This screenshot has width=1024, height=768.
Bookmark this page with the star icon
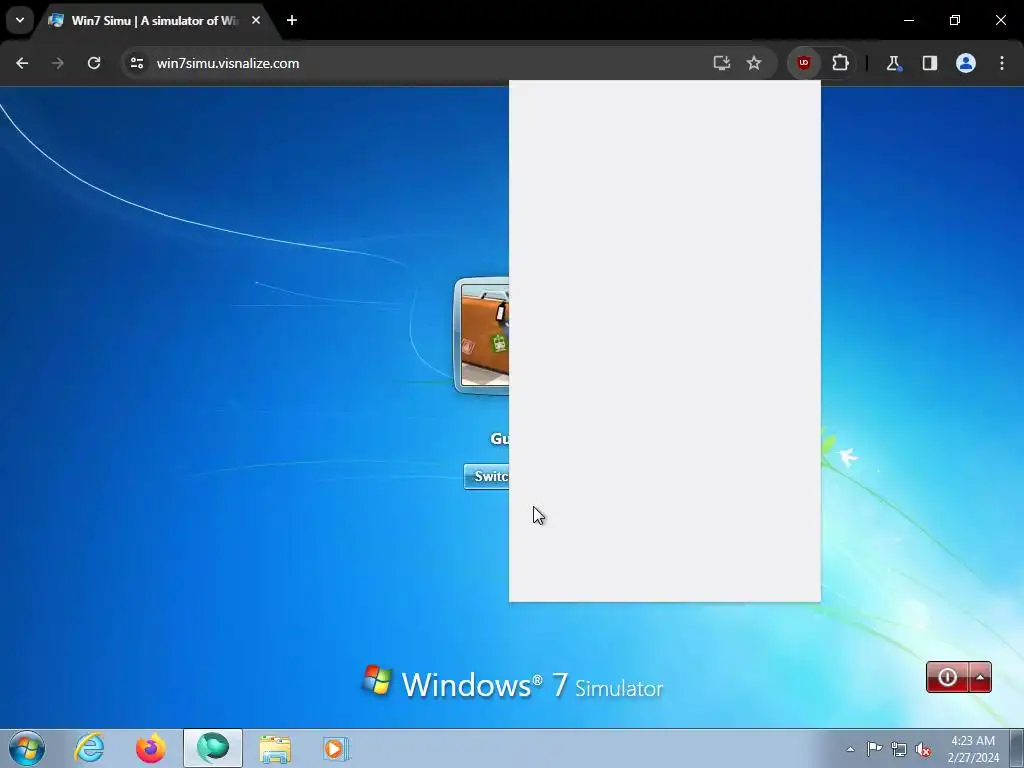[x=754, y=63]
